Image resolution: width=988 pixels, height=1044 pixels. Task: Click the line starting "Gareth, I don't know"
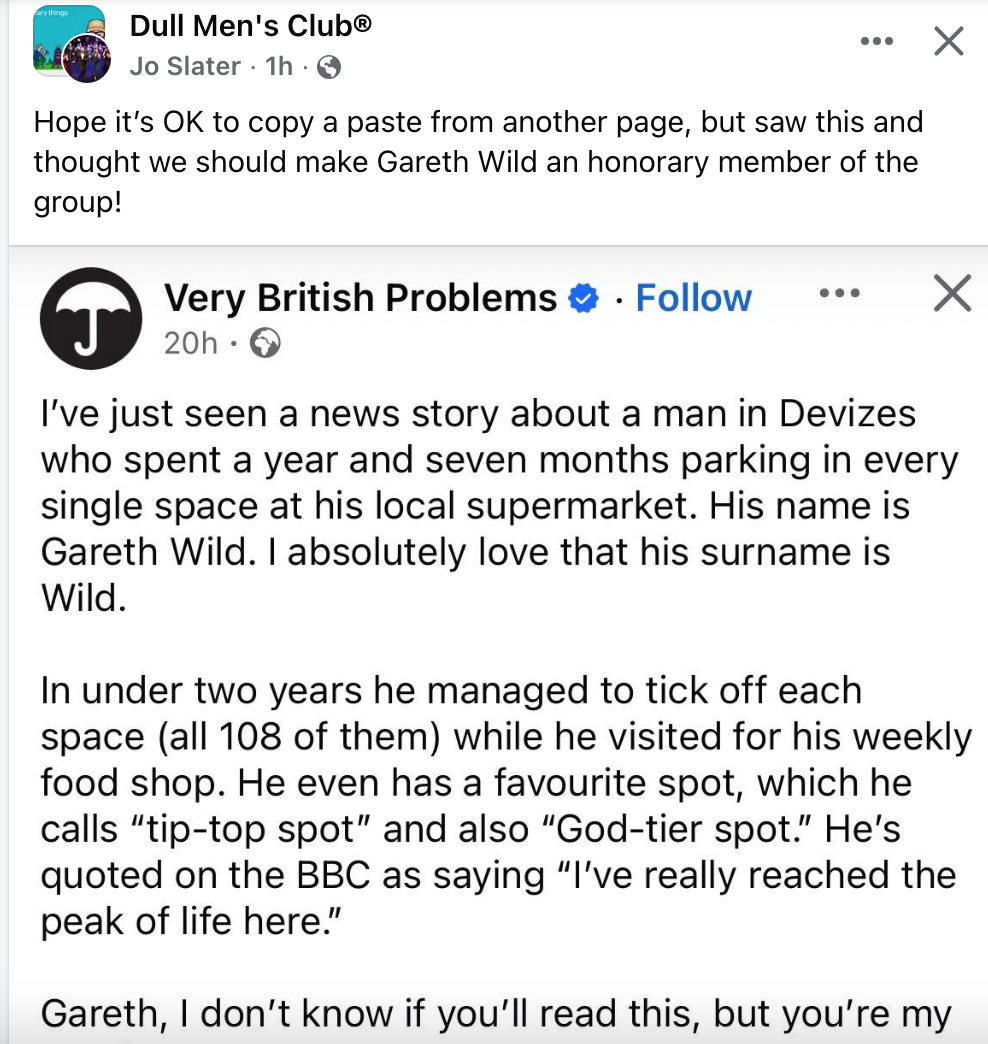pyautogui.click(x=495, y=1014)
